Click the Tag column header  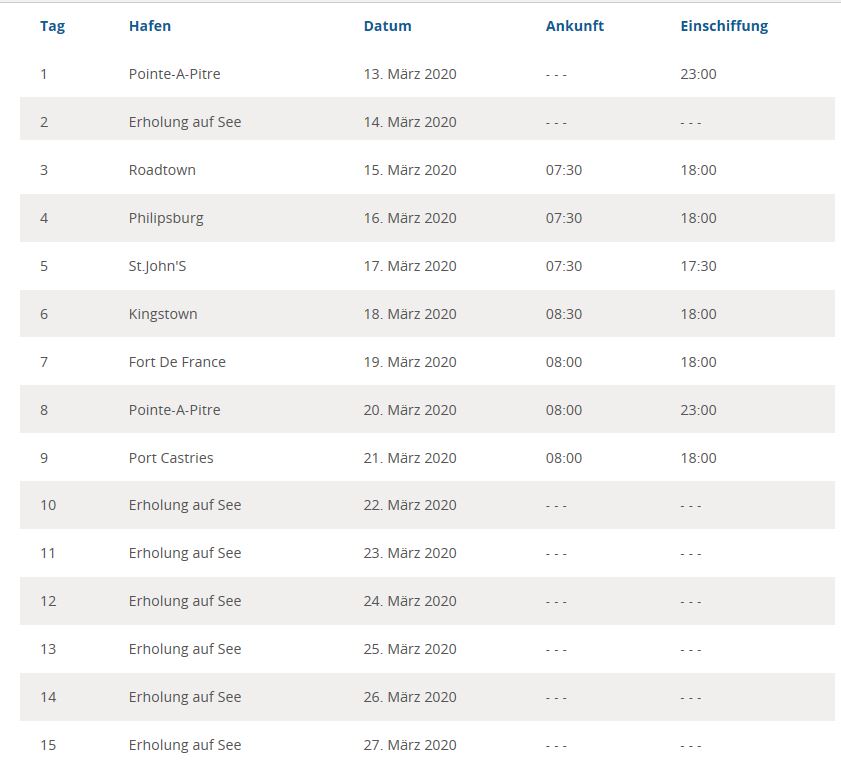tap(52, 26)
